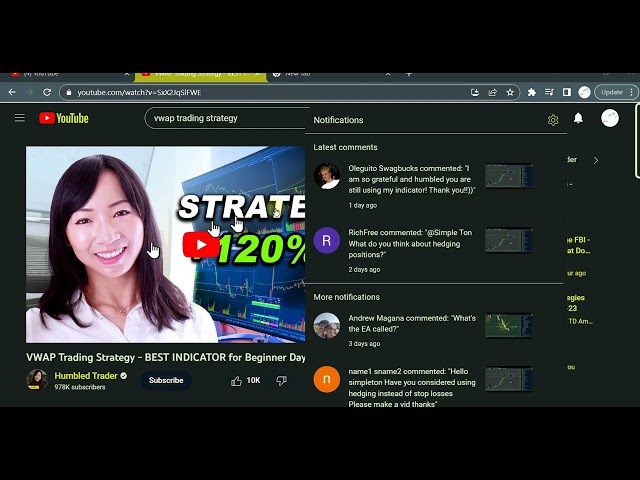
Task: Go back using browser back arrow
Action: coord(12,92)
